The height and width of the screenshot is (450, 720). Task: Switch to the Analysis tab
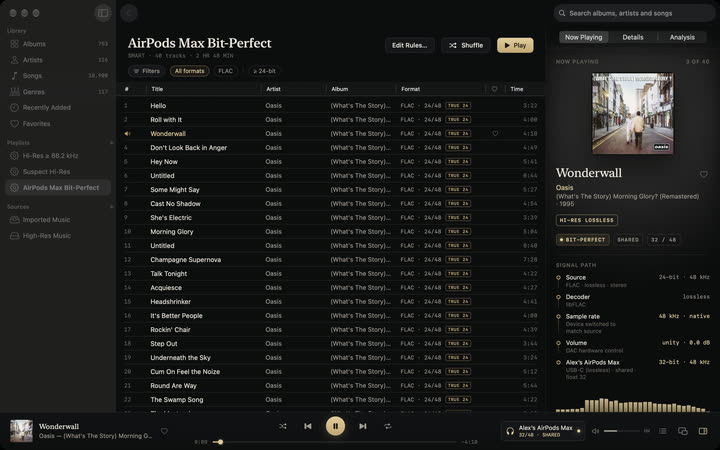coord(682,37)
